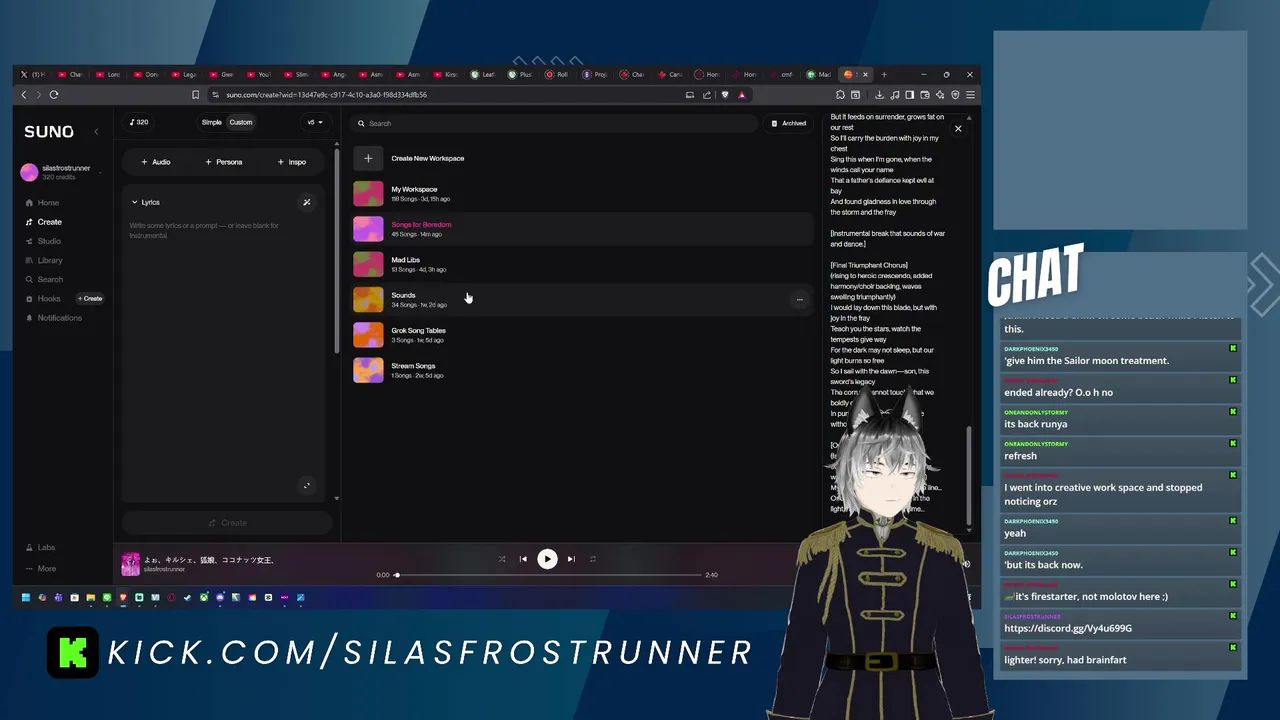Open the Grok Song Tables workspace
This screenshot has height=720, width=1280.
[x=585, y=335]
